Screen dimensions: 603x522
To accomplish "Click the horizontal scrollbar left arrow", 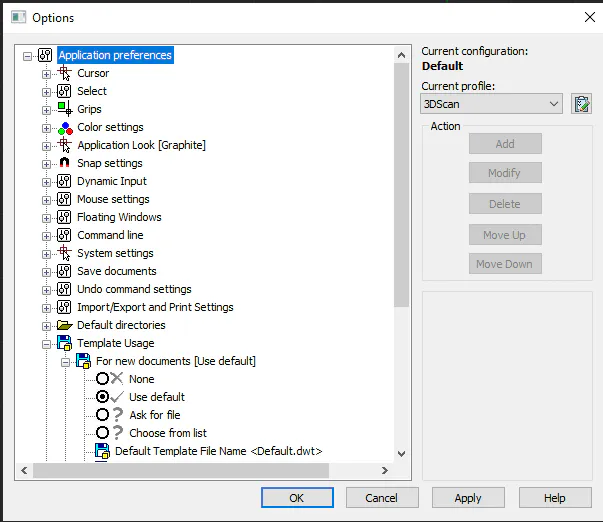I will click(24, 470).
